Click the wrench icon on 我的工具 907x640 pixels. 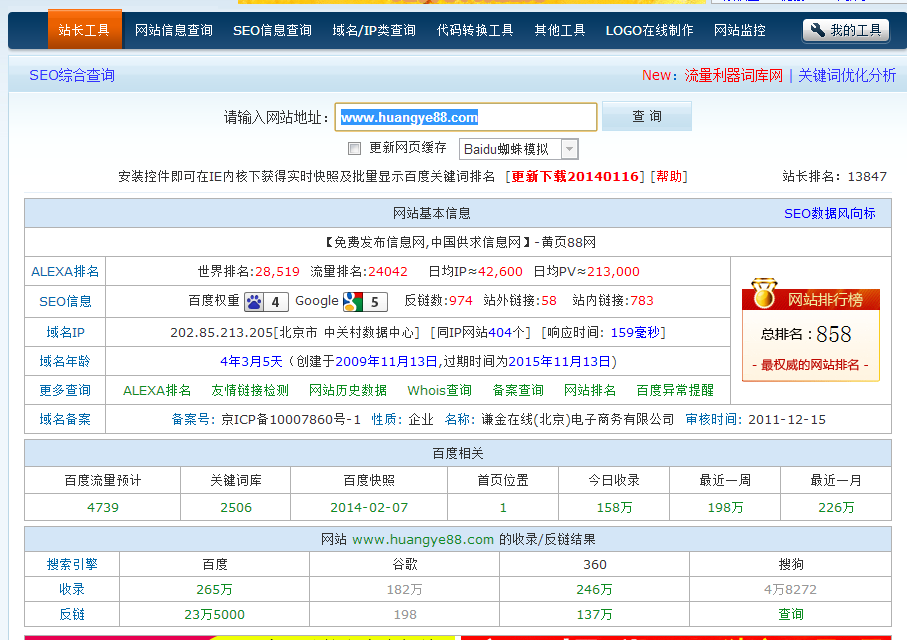(x=816, y=30)
